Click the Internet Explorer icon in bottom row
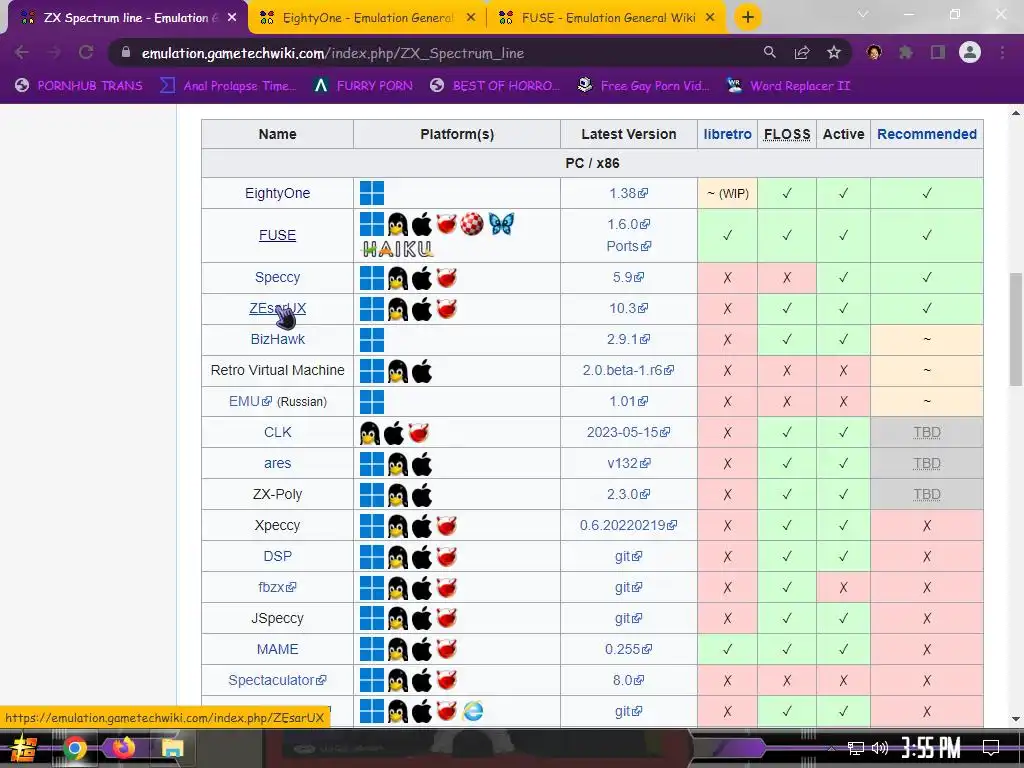This screenshot has width=1024, height=768. click(x=473, y=711)
